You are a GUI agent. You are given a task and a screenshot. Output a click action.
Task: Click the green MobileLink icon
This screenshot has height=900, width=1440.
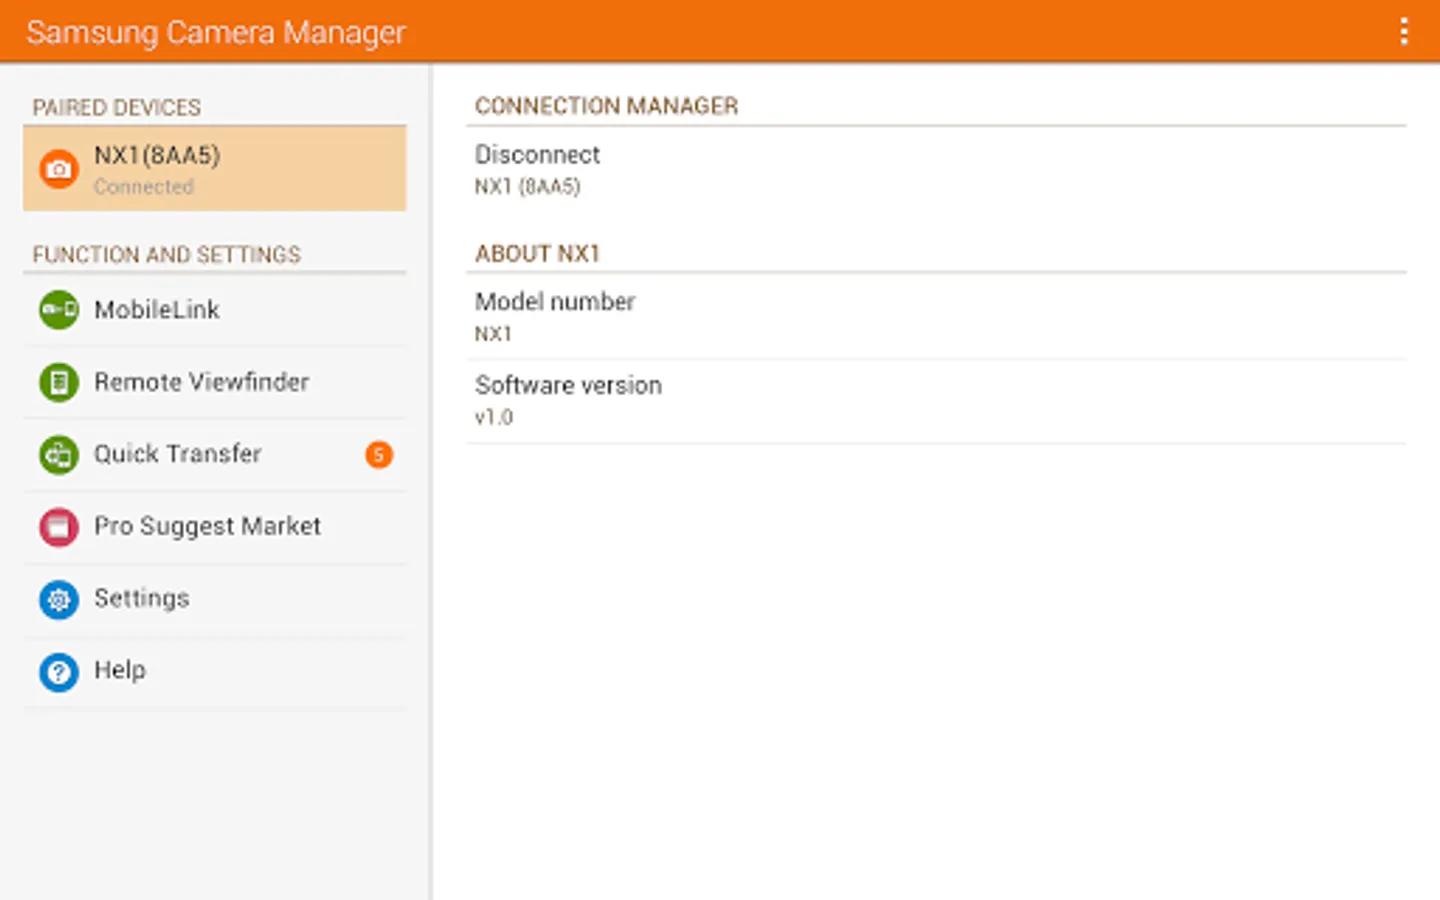point(59,310)
